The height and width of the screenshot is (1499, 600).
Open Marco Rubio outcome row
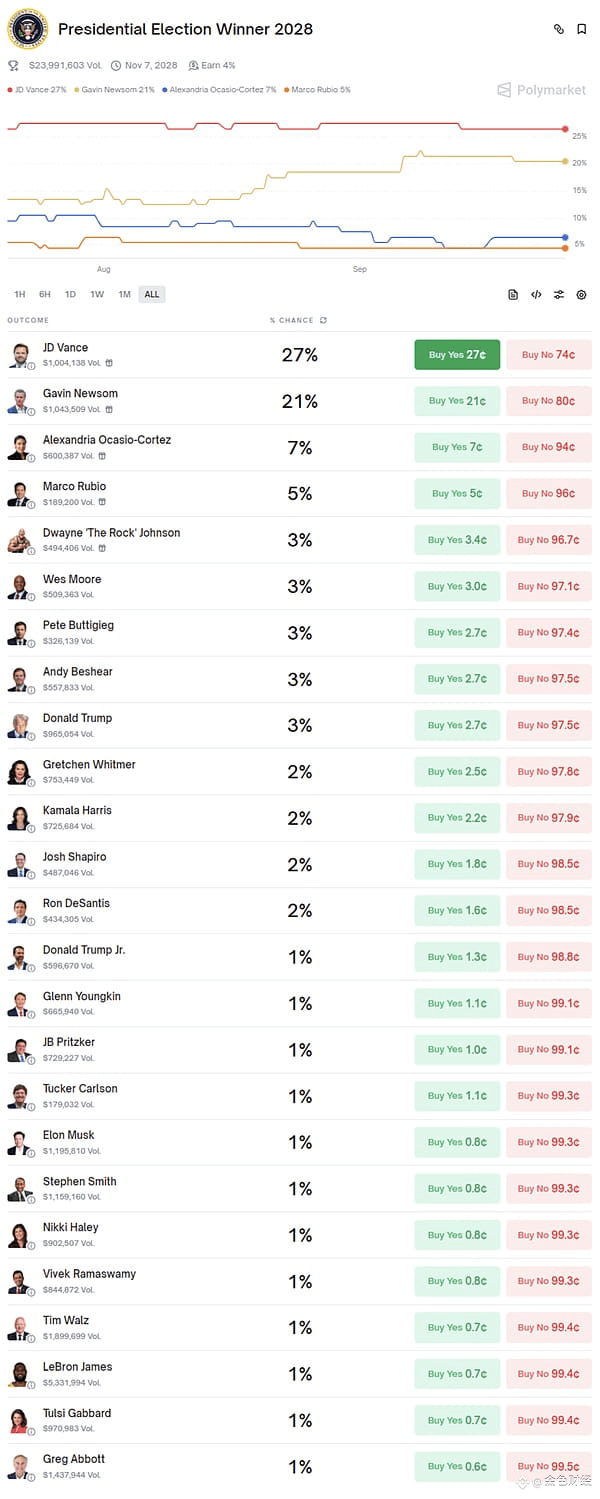[x=299, y=493]
